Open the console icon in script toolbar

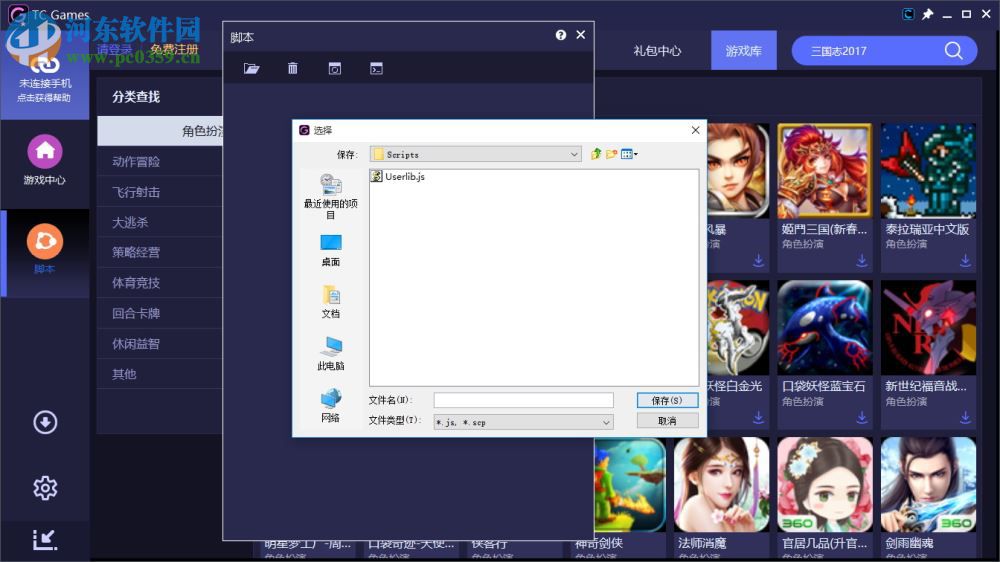pos(376,68)
